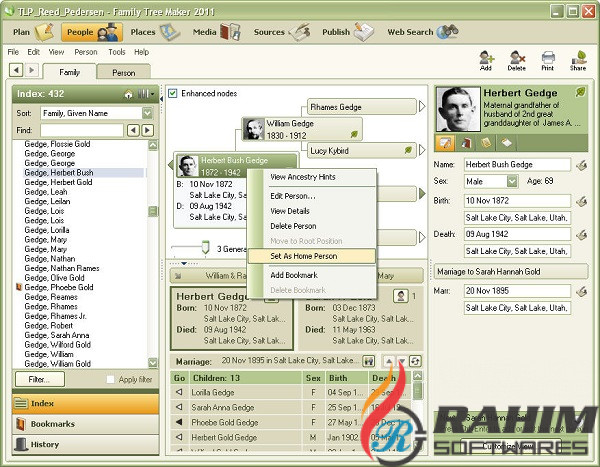Click the green leaf hint on William Gedge
This screenshot has width=600, height=467.
pyautogui.click(x=354, y=134)
